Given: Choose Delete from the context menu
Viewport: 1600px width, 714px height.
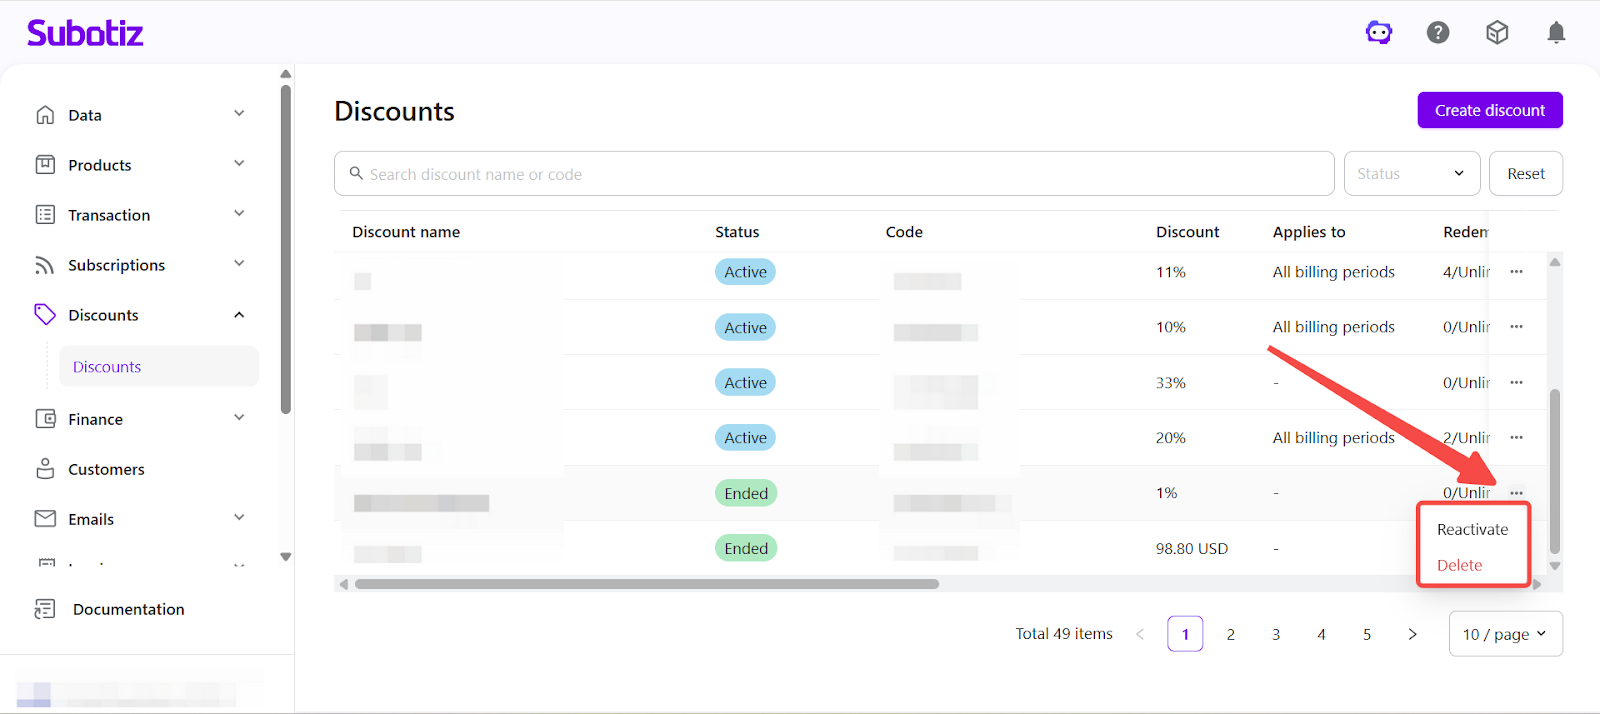Looking at the screenshot, I should point(1460,566).
